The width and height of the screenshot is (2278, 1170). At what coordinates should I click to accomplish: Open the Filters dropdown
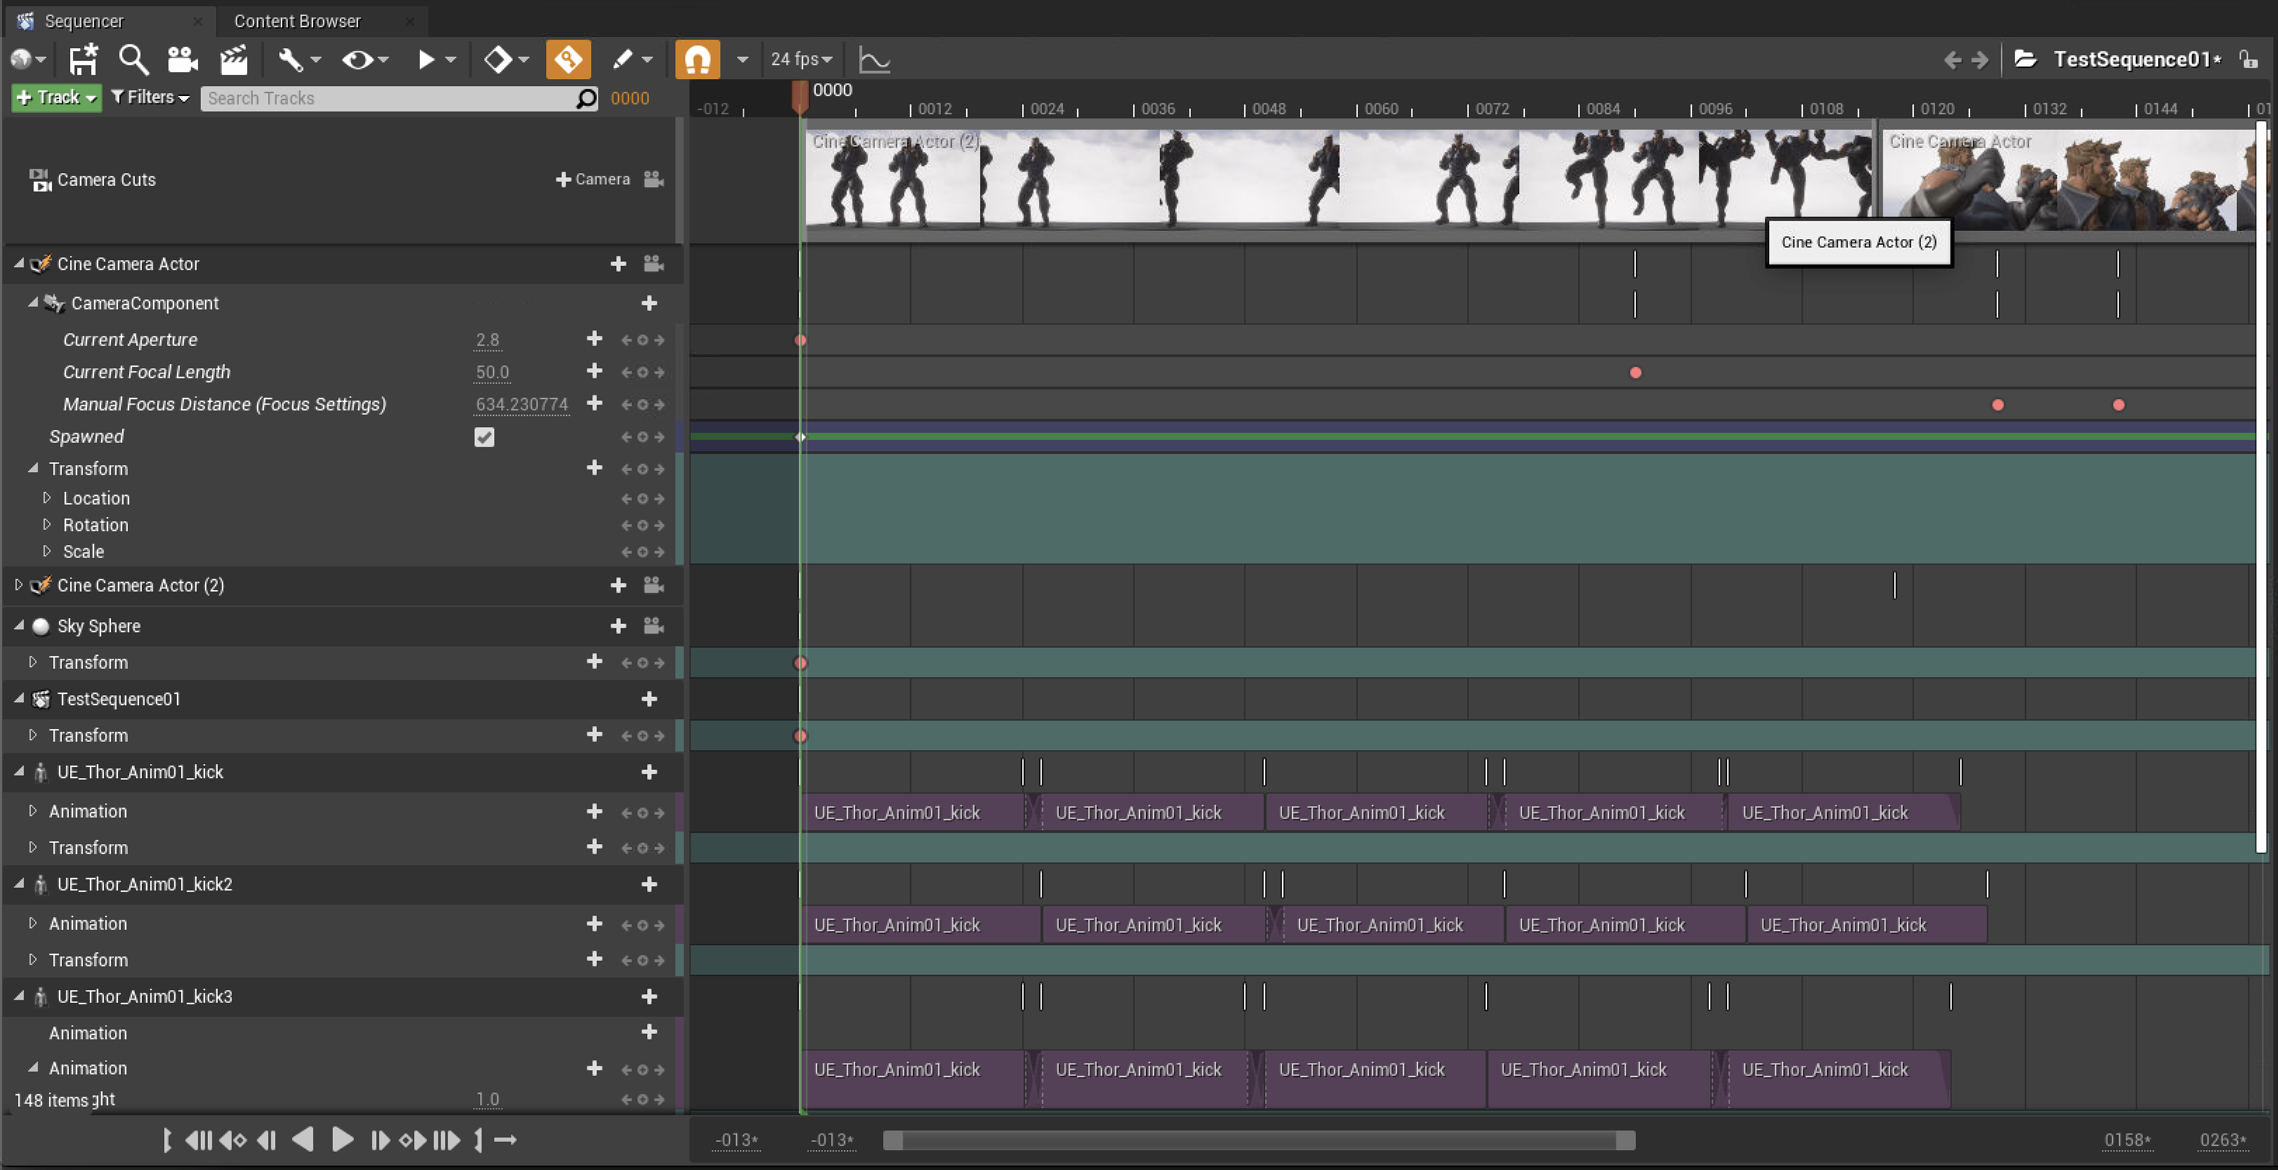click(x=150, y=97)
